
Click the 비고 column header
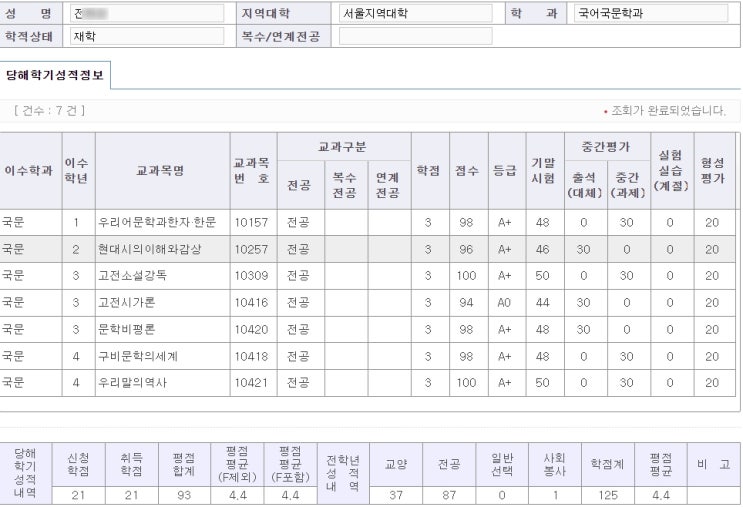point(714,464)
